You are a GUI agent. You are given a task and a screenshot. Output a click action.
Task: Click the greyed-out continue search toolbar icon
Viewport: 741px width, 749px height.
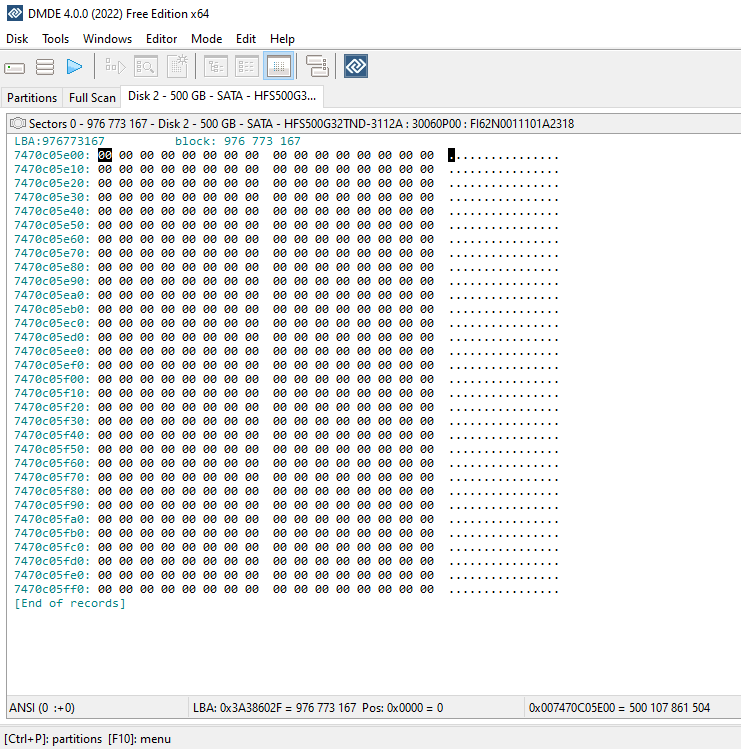[x=115, y=66]
